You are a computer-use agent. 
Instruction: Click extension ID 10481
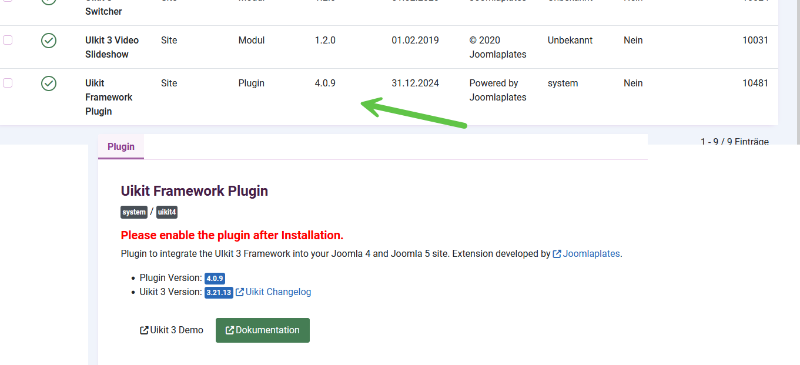point(755,83)
